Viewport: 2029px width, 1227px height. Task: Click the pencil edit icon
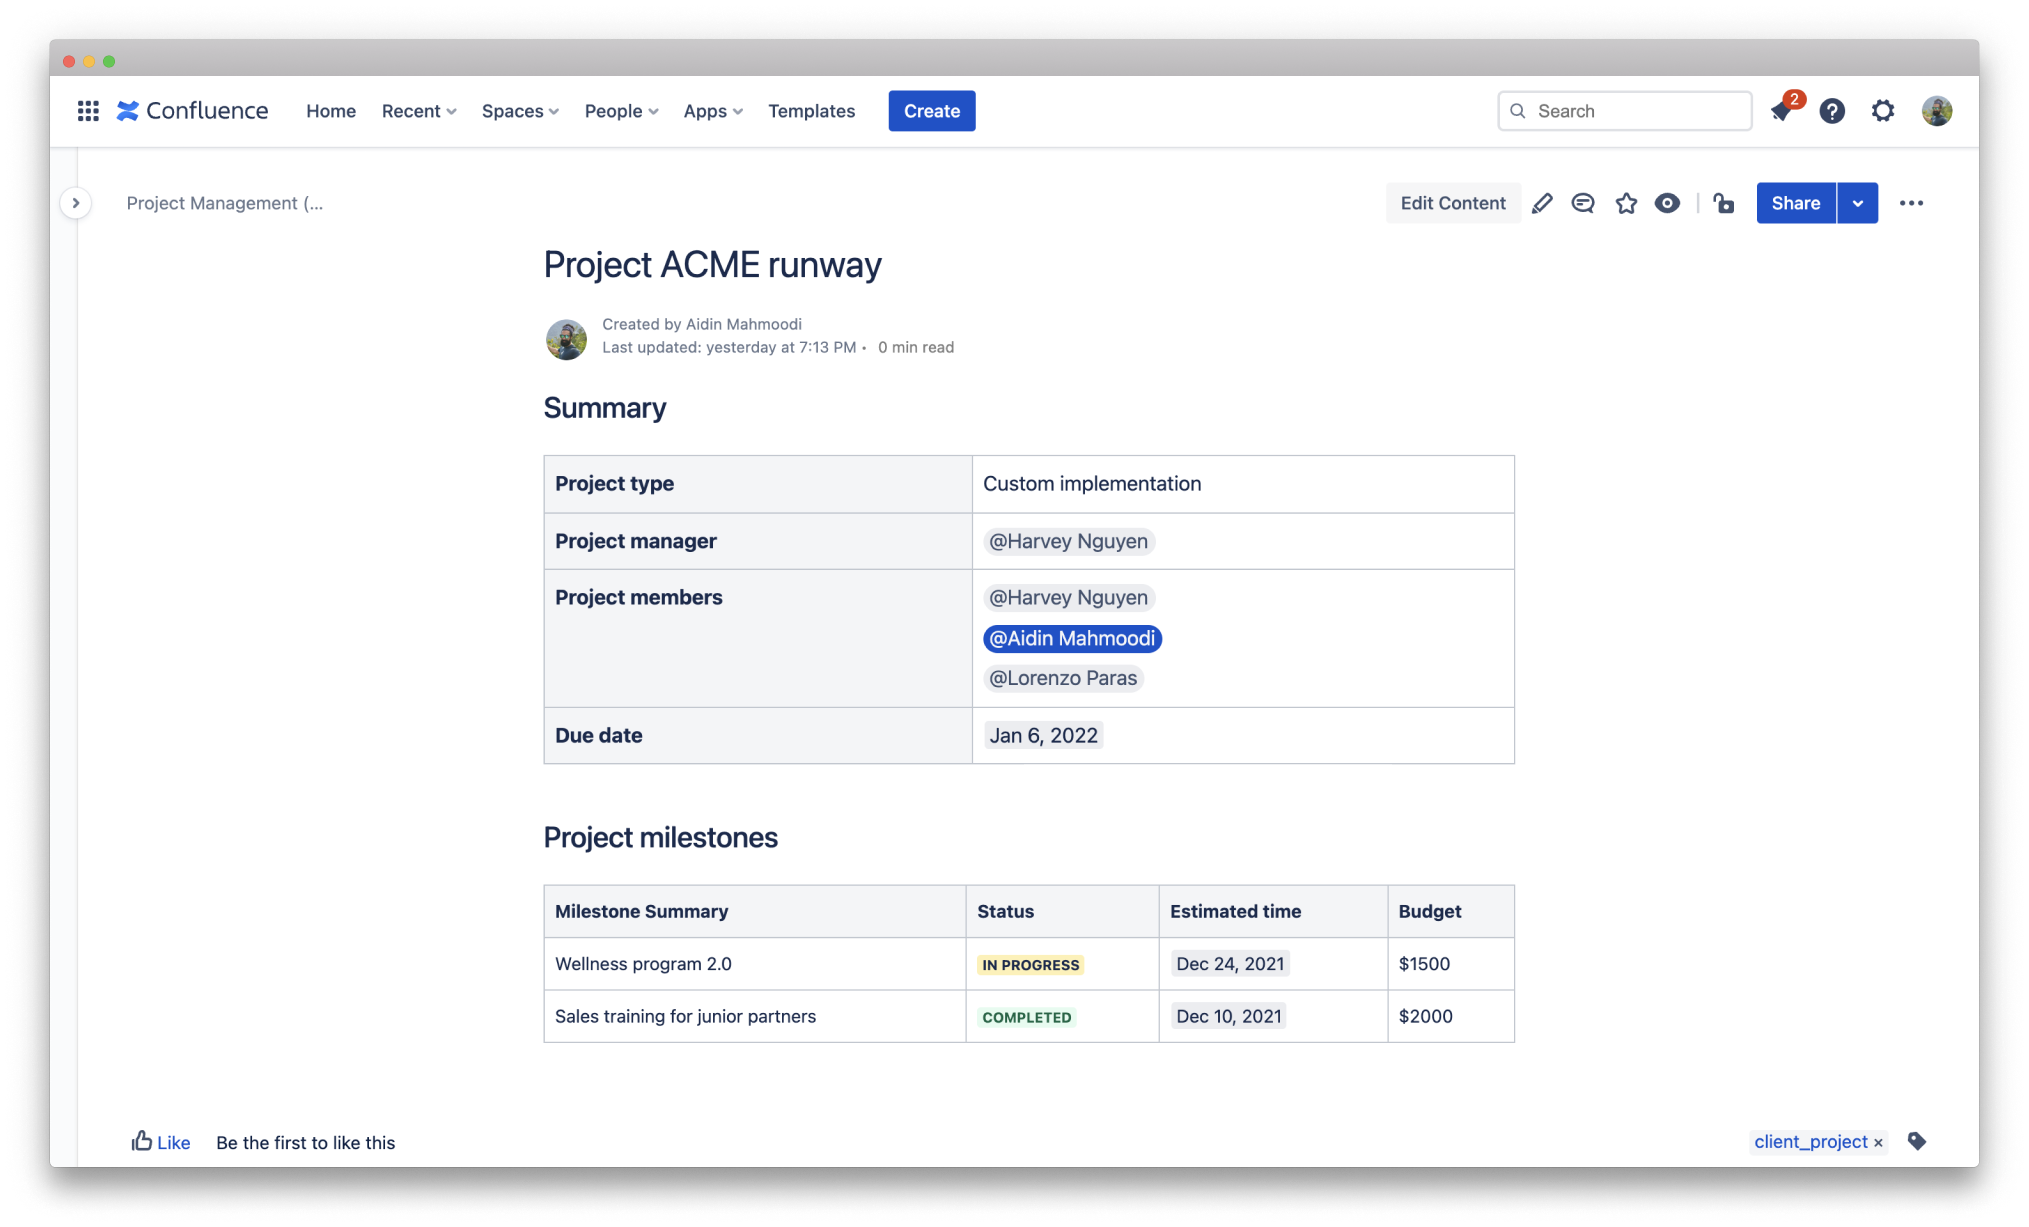1542,203
